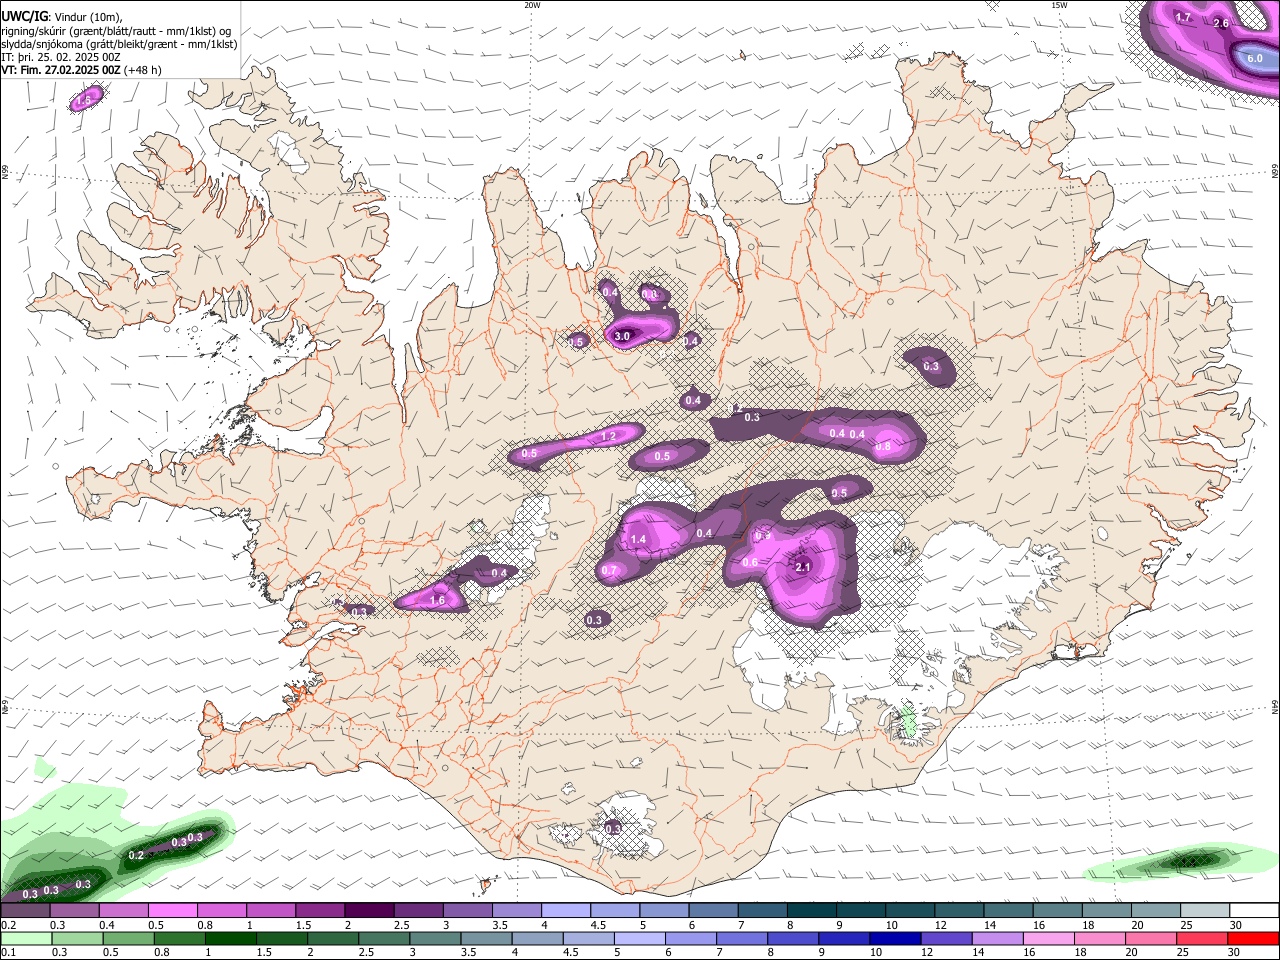Click the '20W' longitude label

tap(532, 5)
